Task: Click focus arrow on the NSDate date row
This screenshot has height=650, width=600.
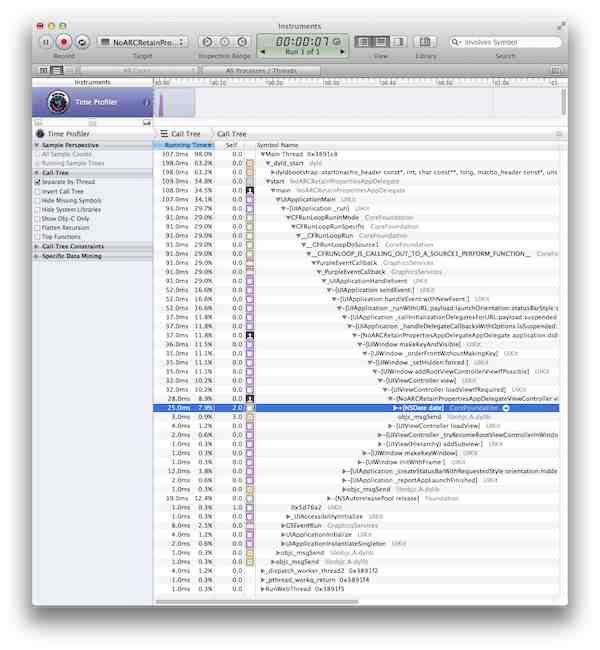Action: tap(506, 408)
